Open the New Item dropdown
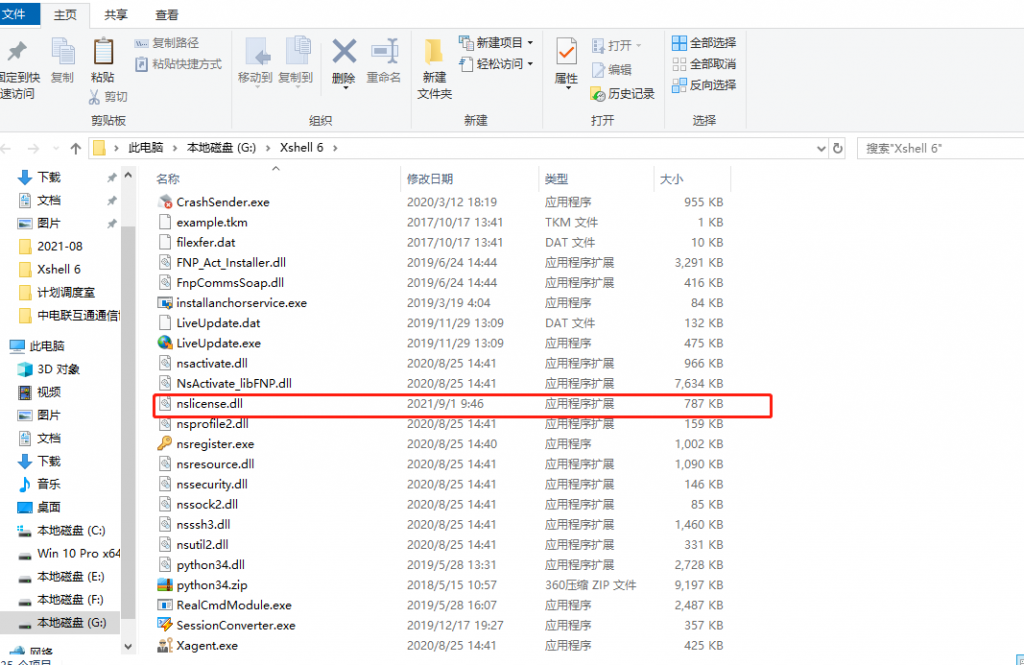This screenshot has width=1024, height=665. click(496, 43)
